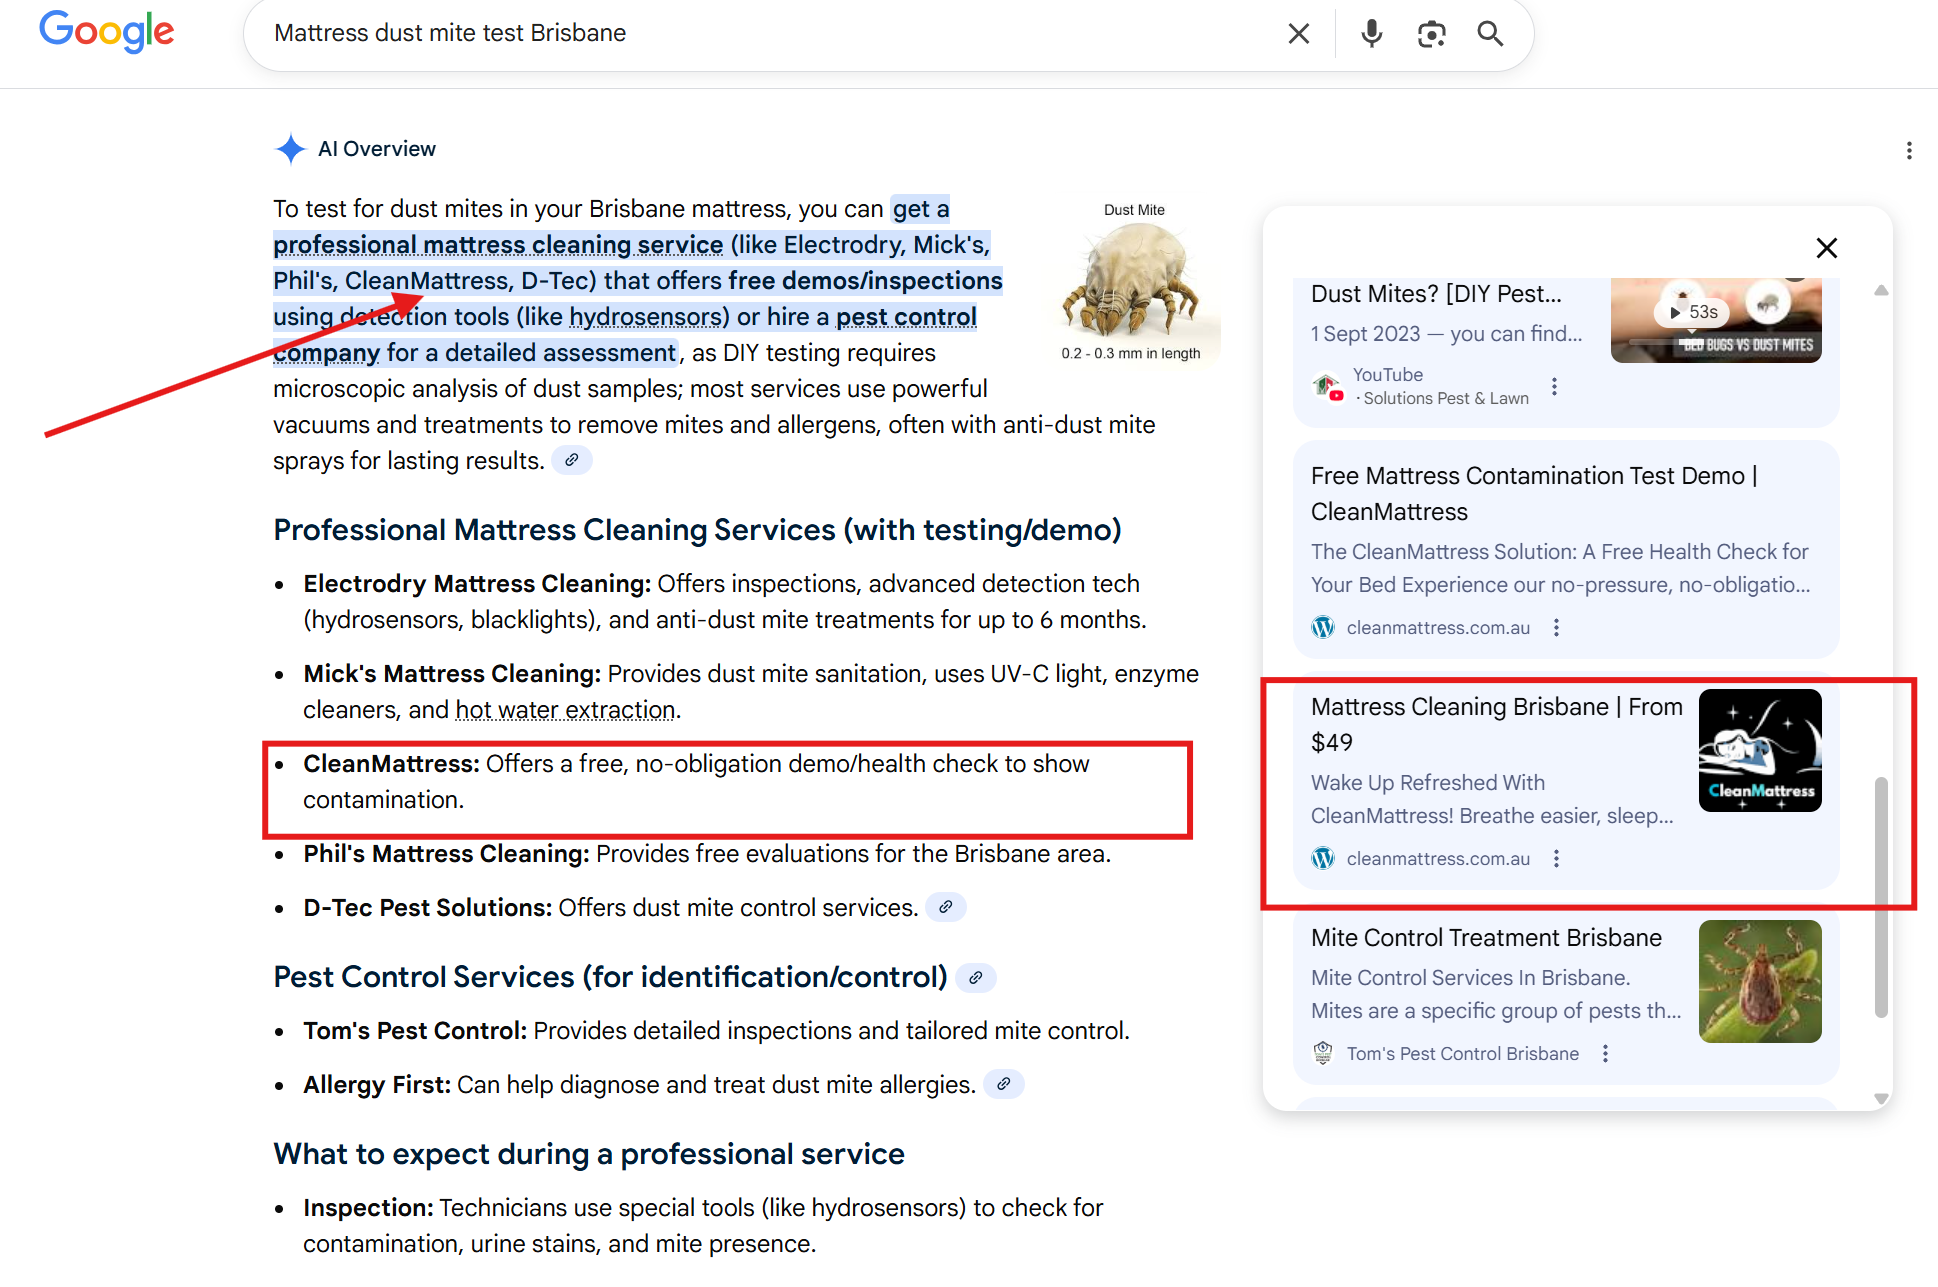
Task: Open the three-dot menu on the AI Overview
Action: point(1909,150)
